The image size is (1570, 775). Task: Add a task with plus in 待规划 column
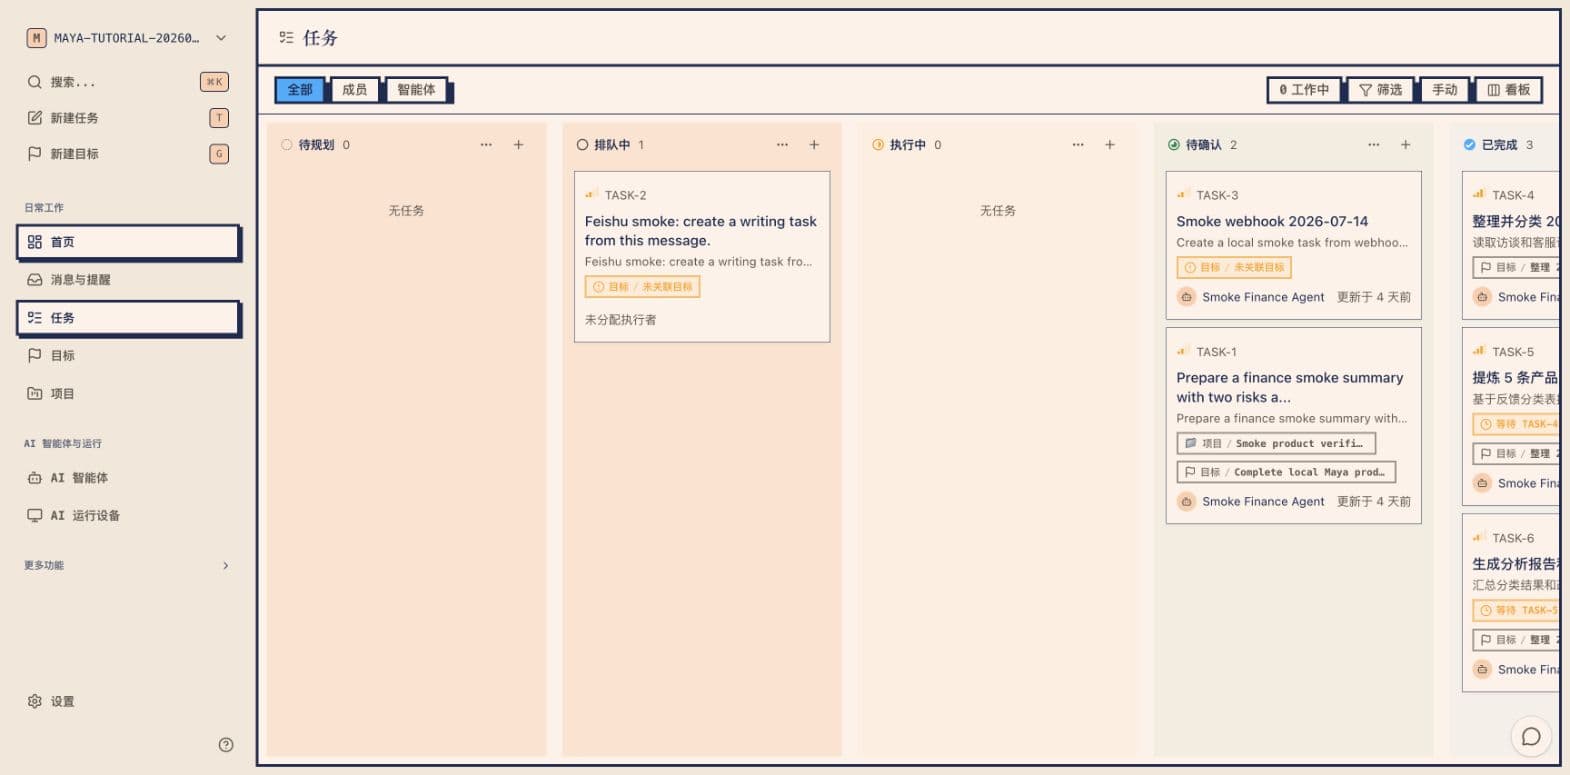518,145
